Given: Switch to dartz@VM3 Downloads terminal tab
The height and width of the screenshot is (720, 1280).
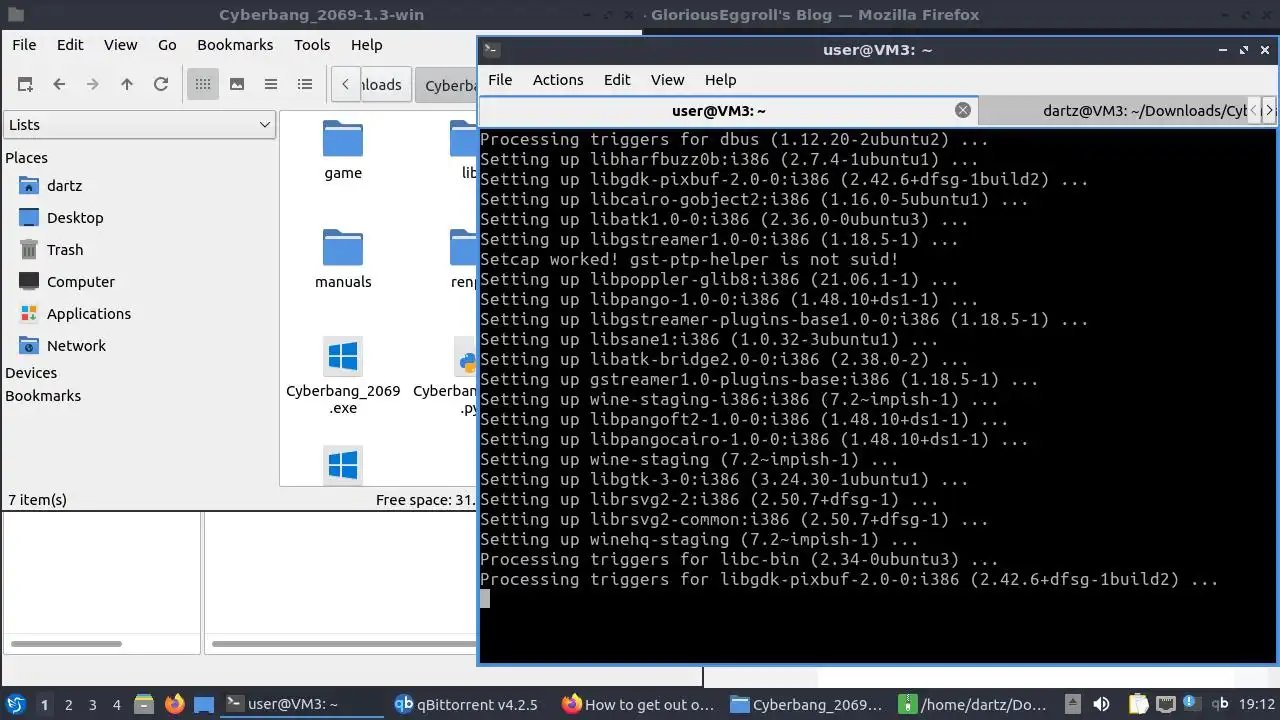Looking at the screenshot, I should pos(1113,111).
